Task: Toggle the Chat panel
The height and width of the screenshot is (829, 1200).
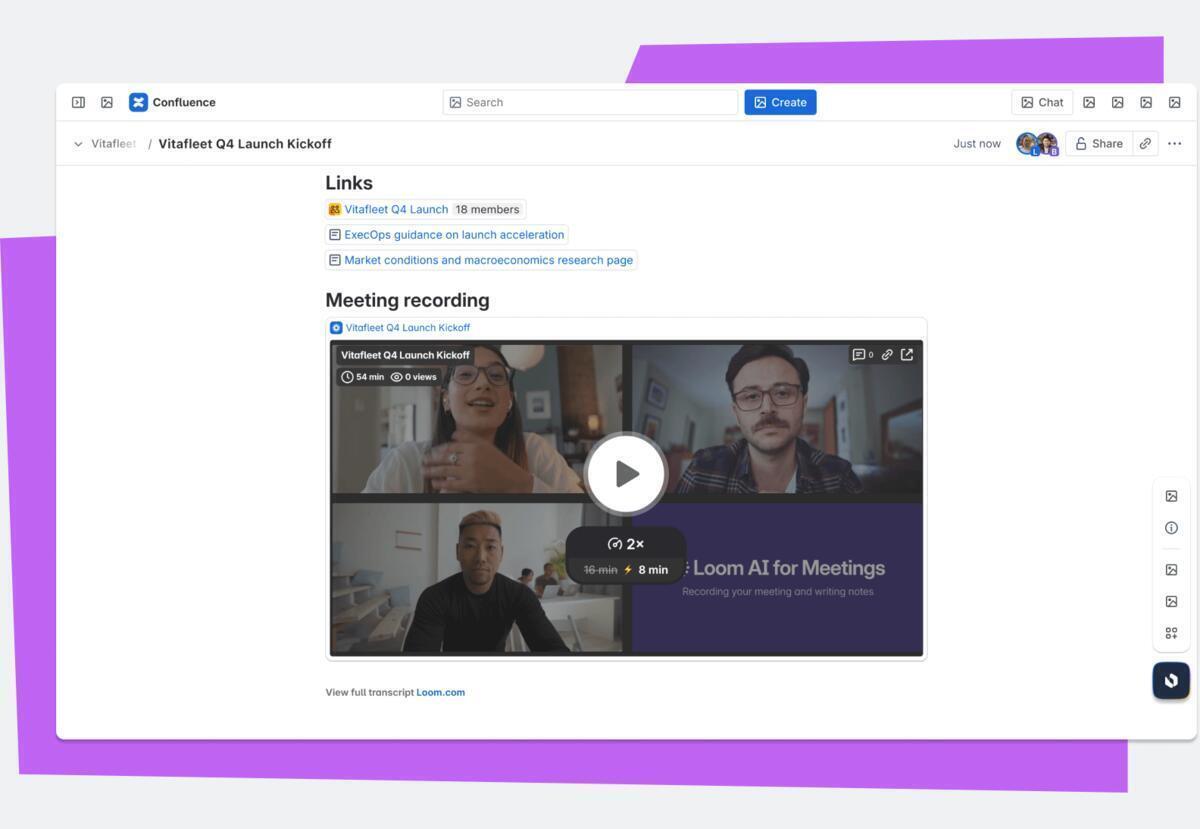Action: point(1041,101)
